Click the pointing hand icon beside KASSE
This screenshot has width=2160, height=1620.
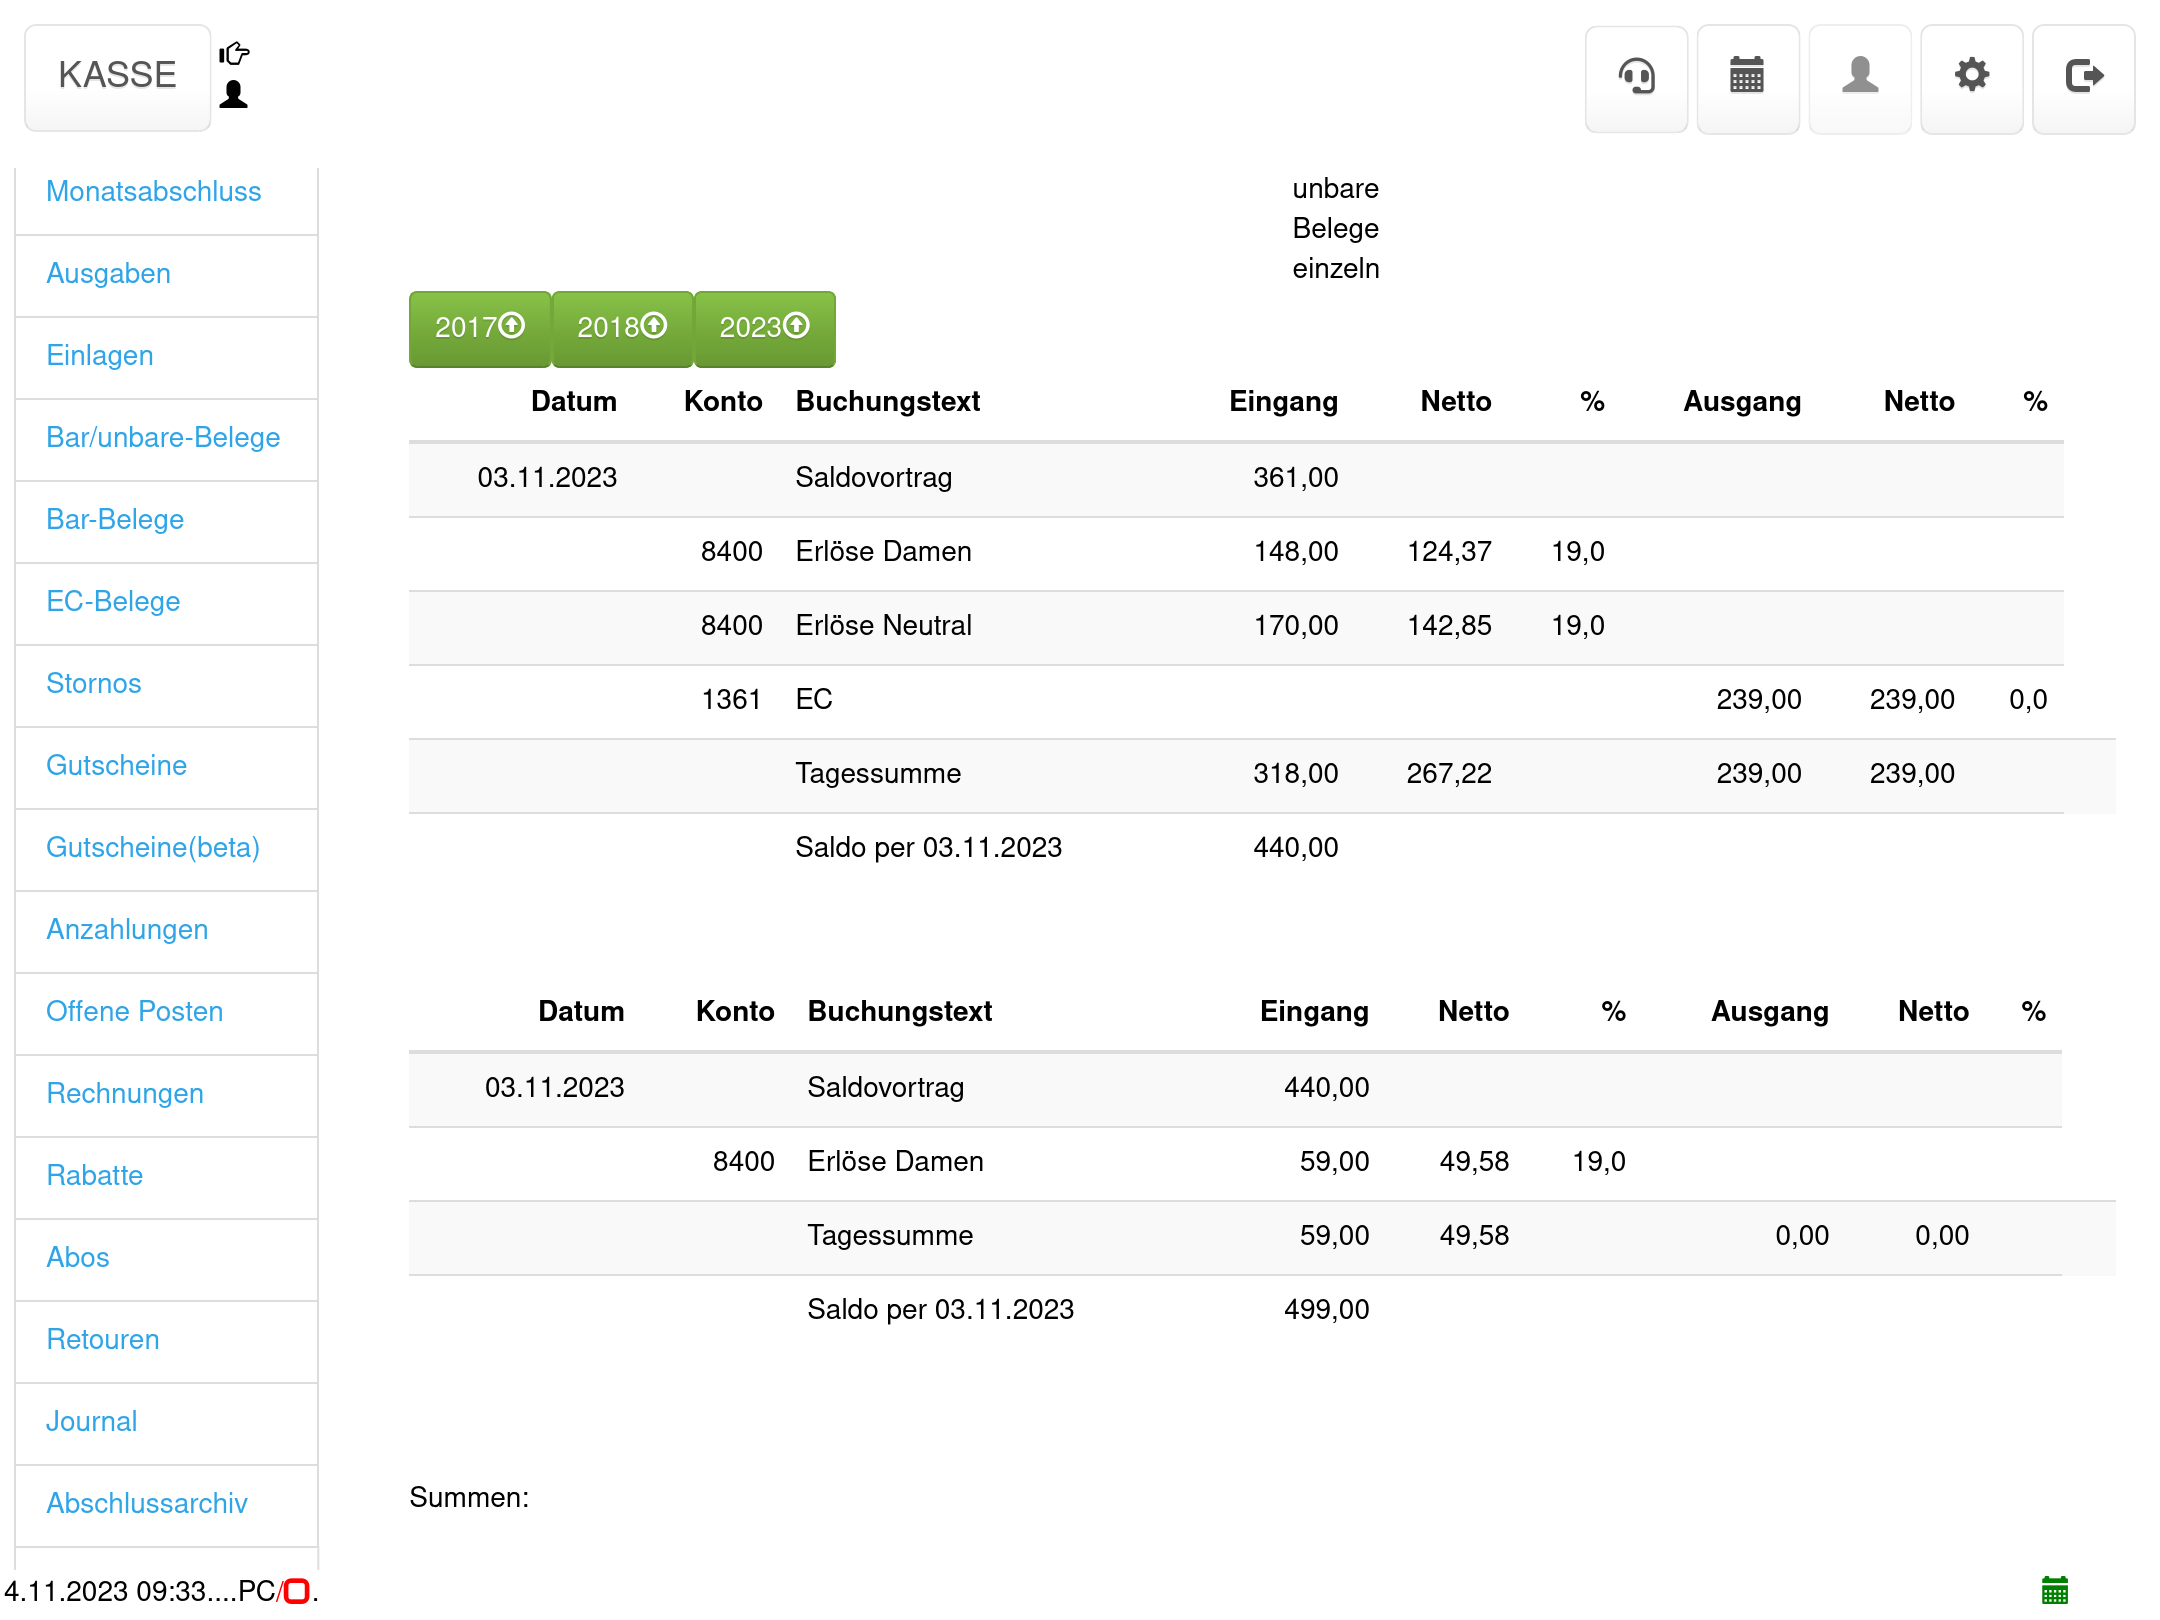point(234,53)
